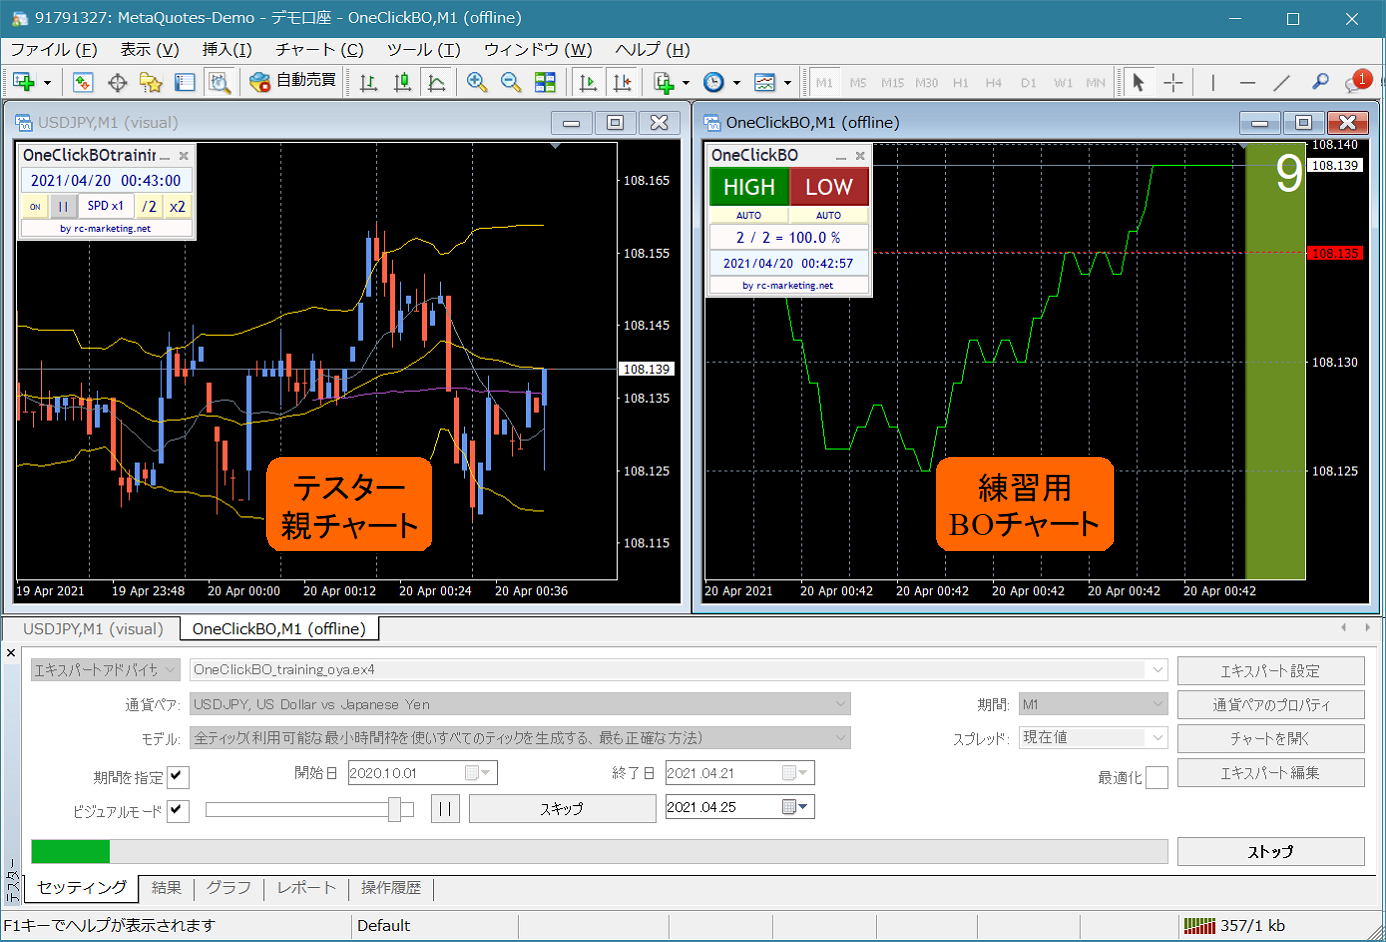Click the x2 speed button
Image resolution: width=1386 pixels, height=942 pixels.
pos(177,206)
